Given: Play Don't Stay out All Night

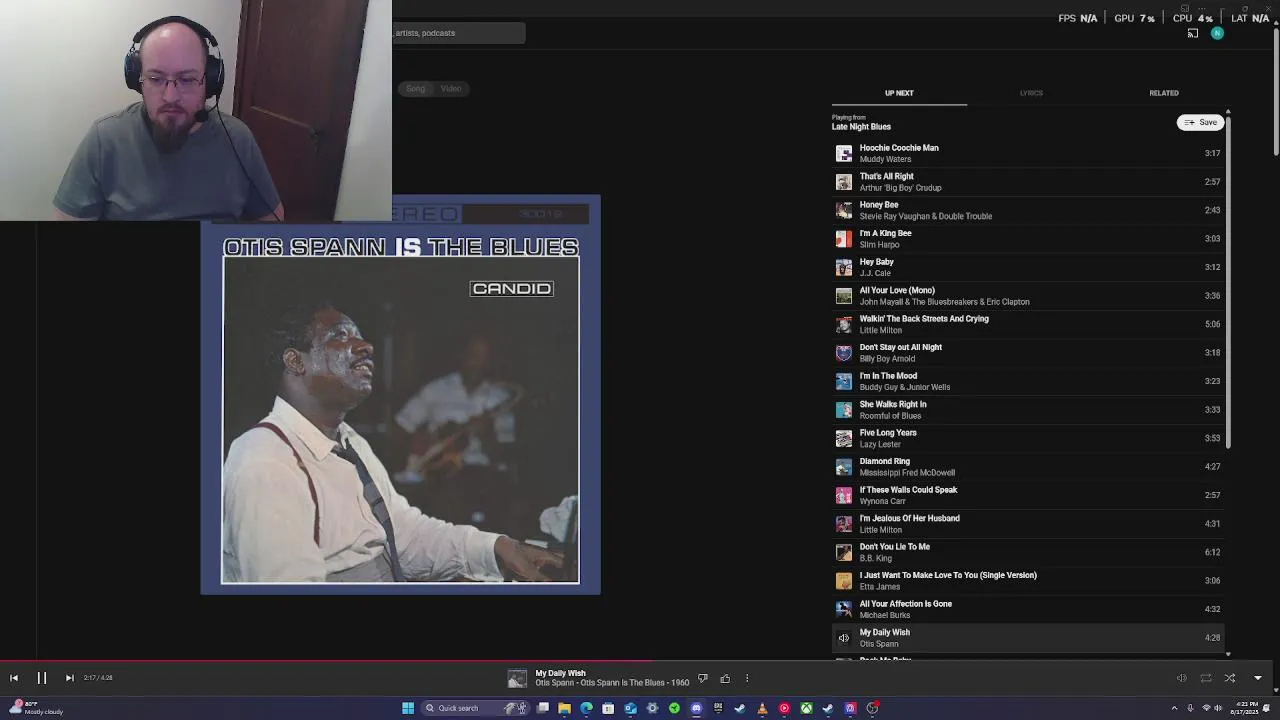Looking at the screenshot, I should click(x=1027, y=353).
